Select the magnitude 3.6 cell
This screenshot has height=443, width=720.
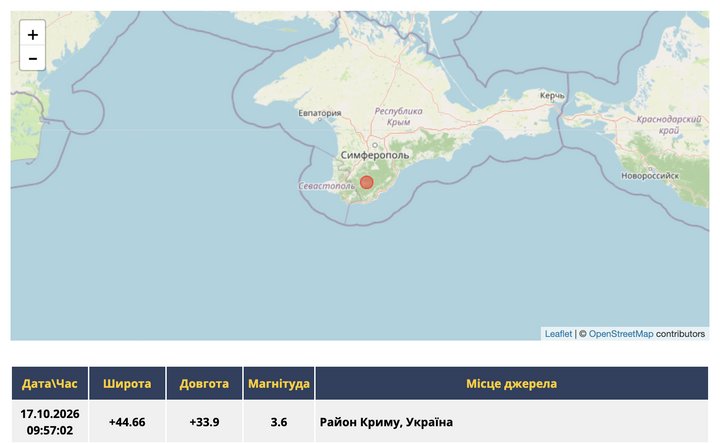279,422
